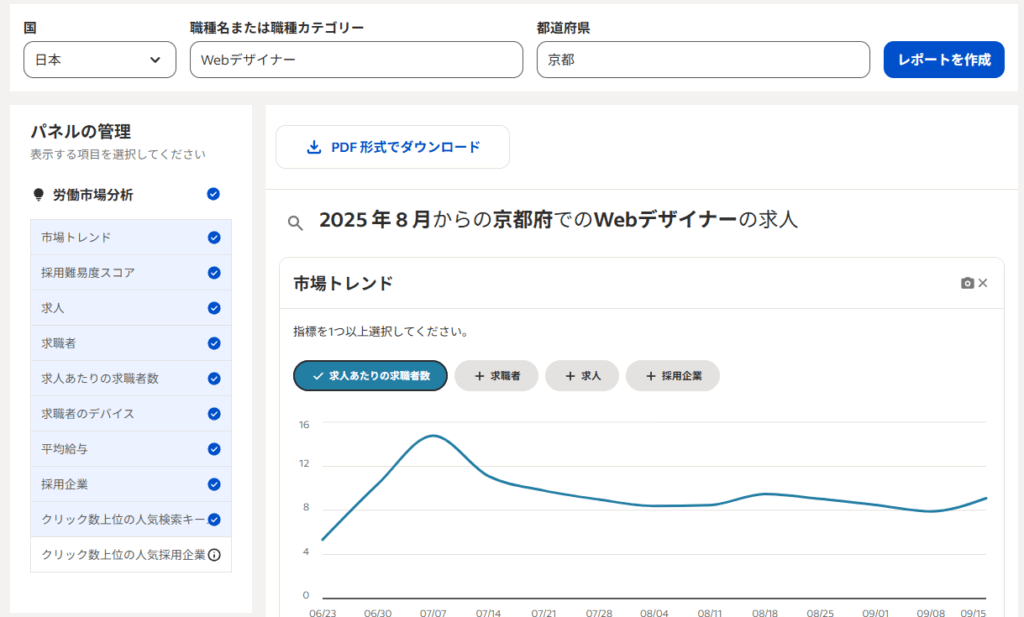
Task: Click the plus icon on 採用企業 chip
Action: tap(651, 376)
